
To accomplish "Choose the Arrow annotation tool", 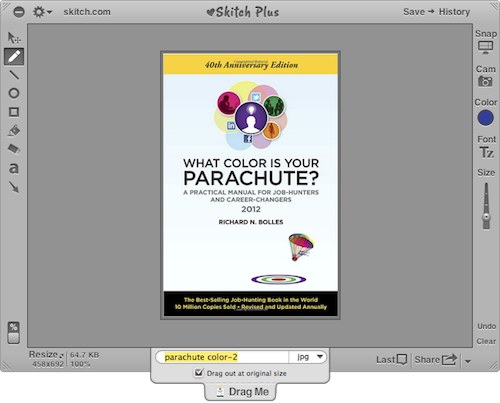I will point(14,187).
